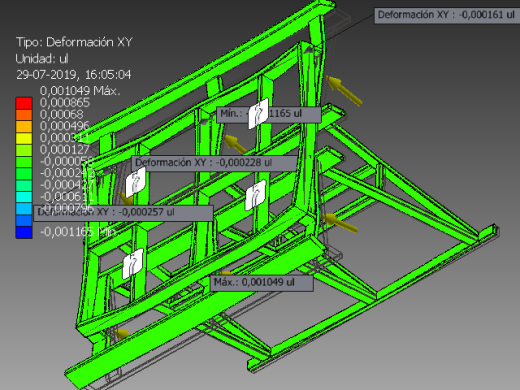
Task: Click the yellow swatch in the color legend
Action: [24, 138]
